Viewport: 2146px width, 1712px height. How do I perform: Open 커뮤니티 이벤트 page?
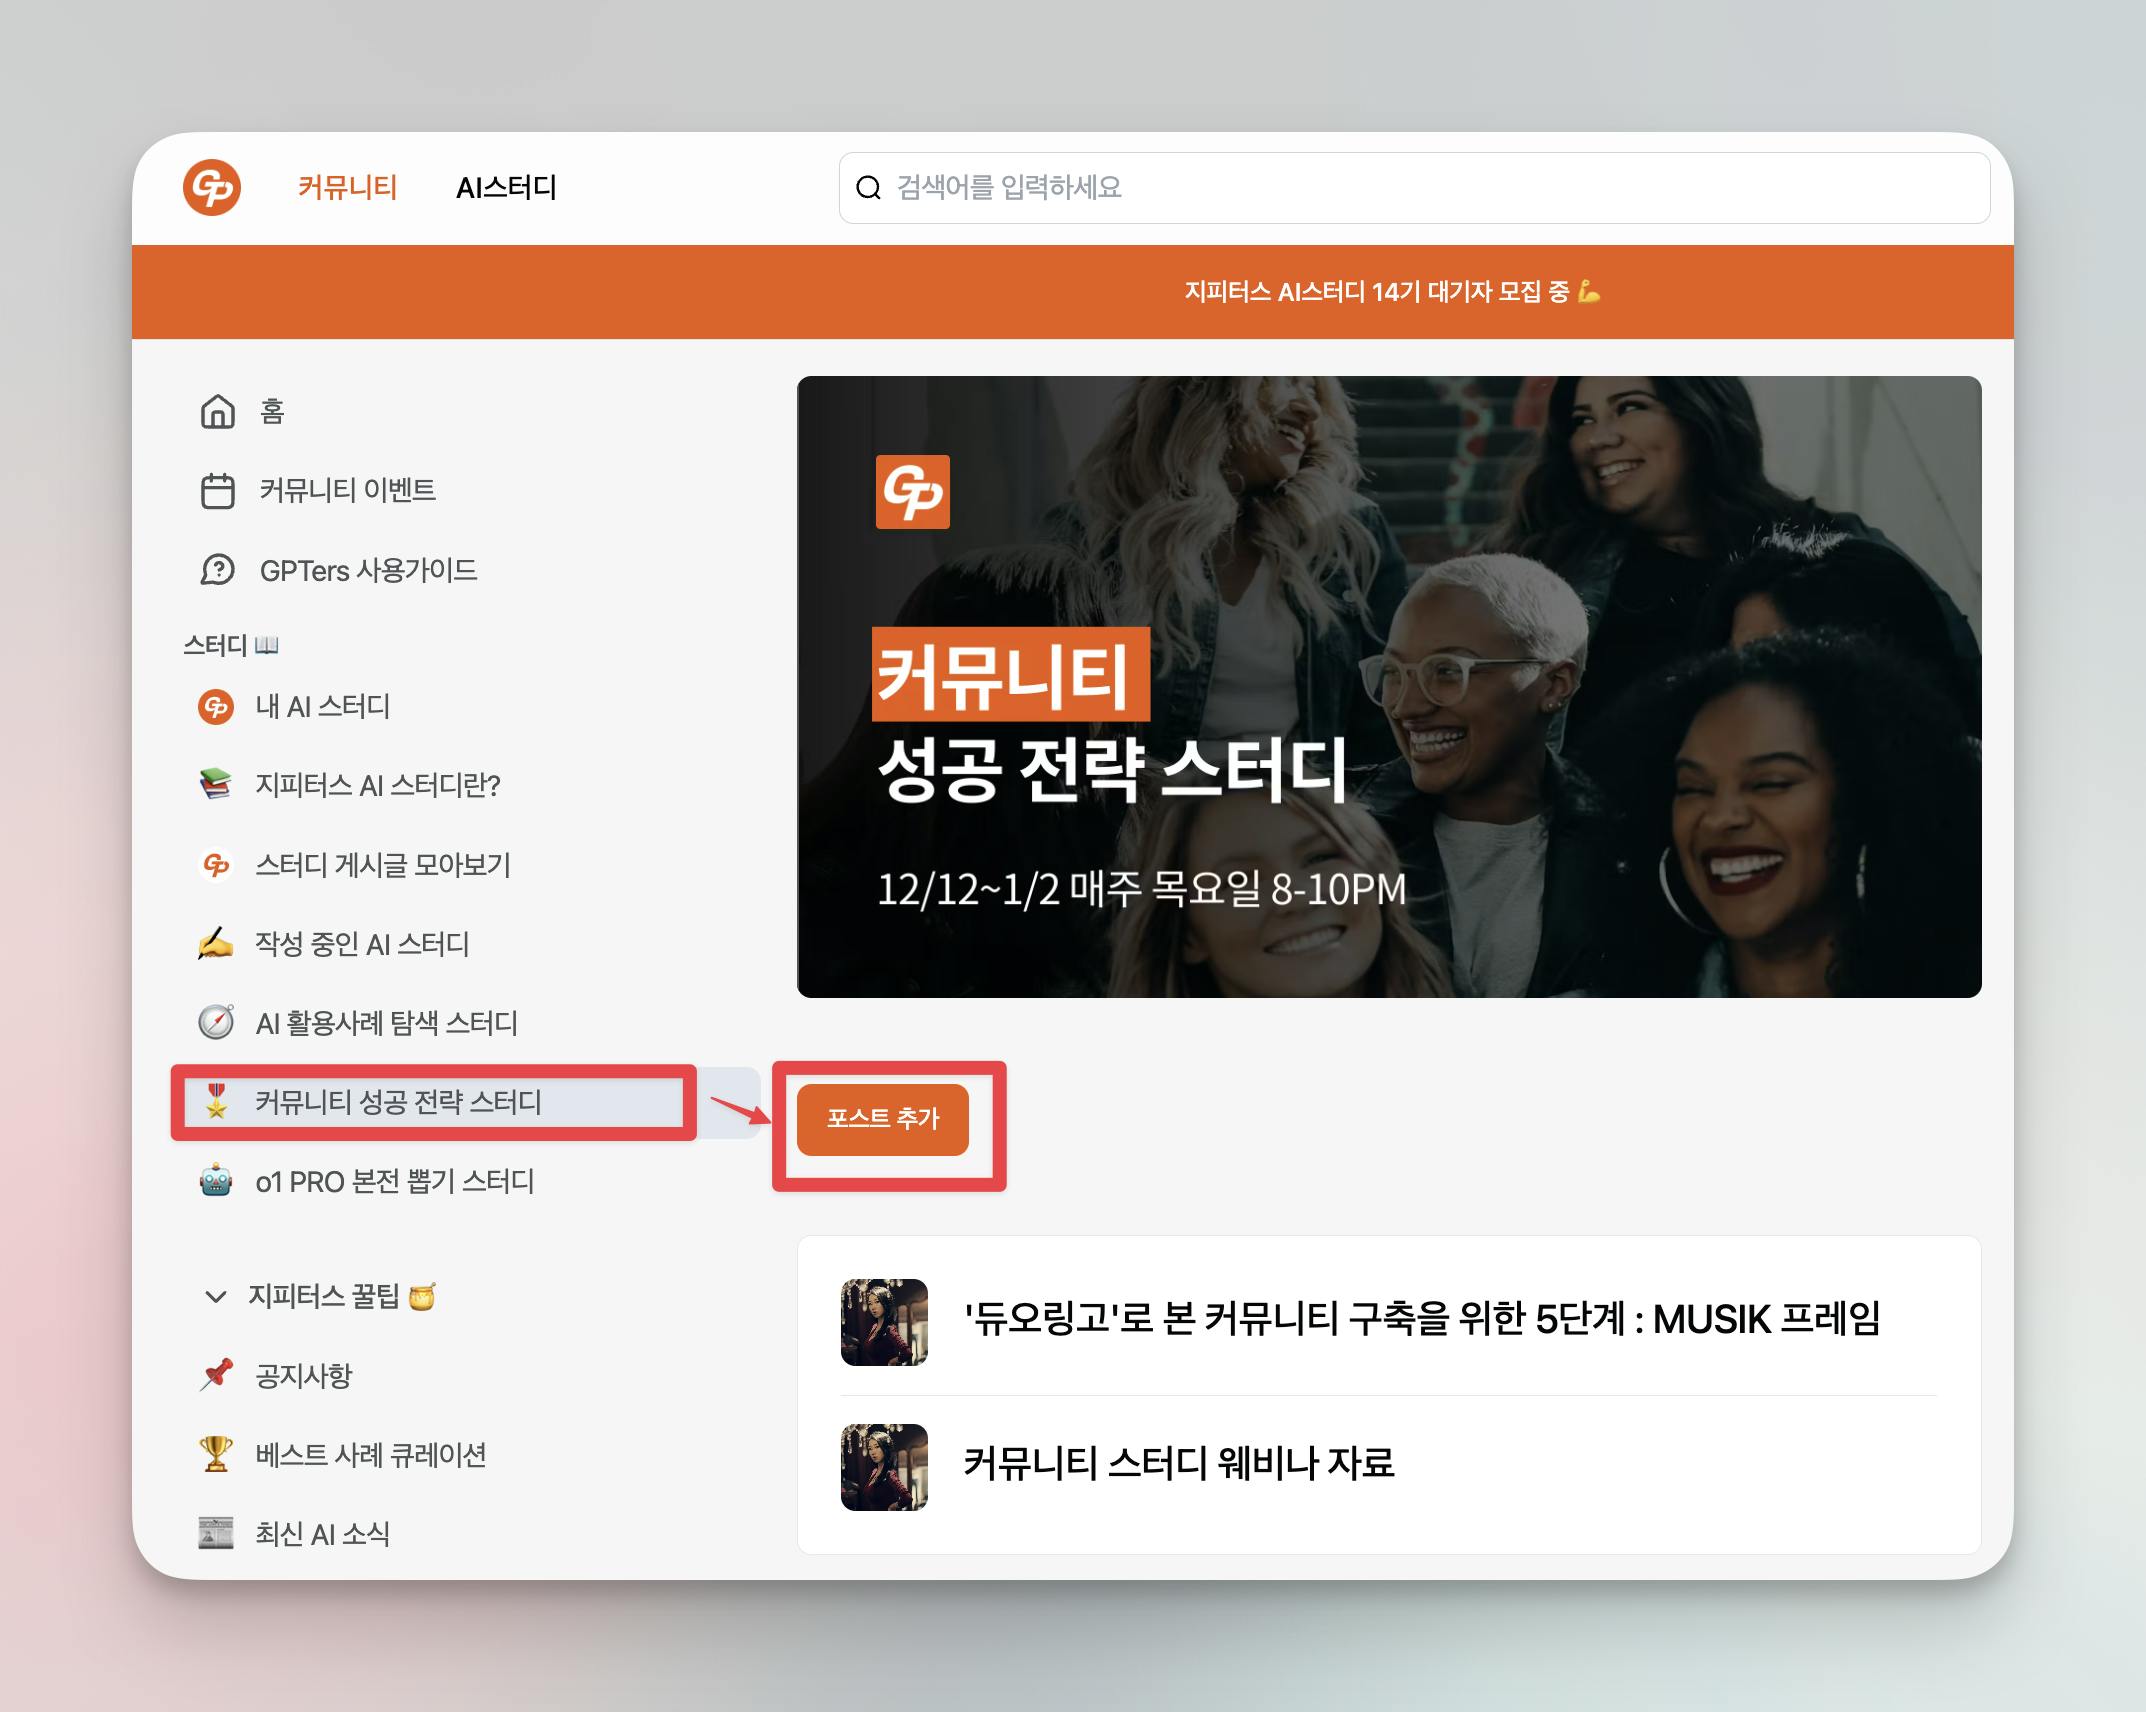347,490
